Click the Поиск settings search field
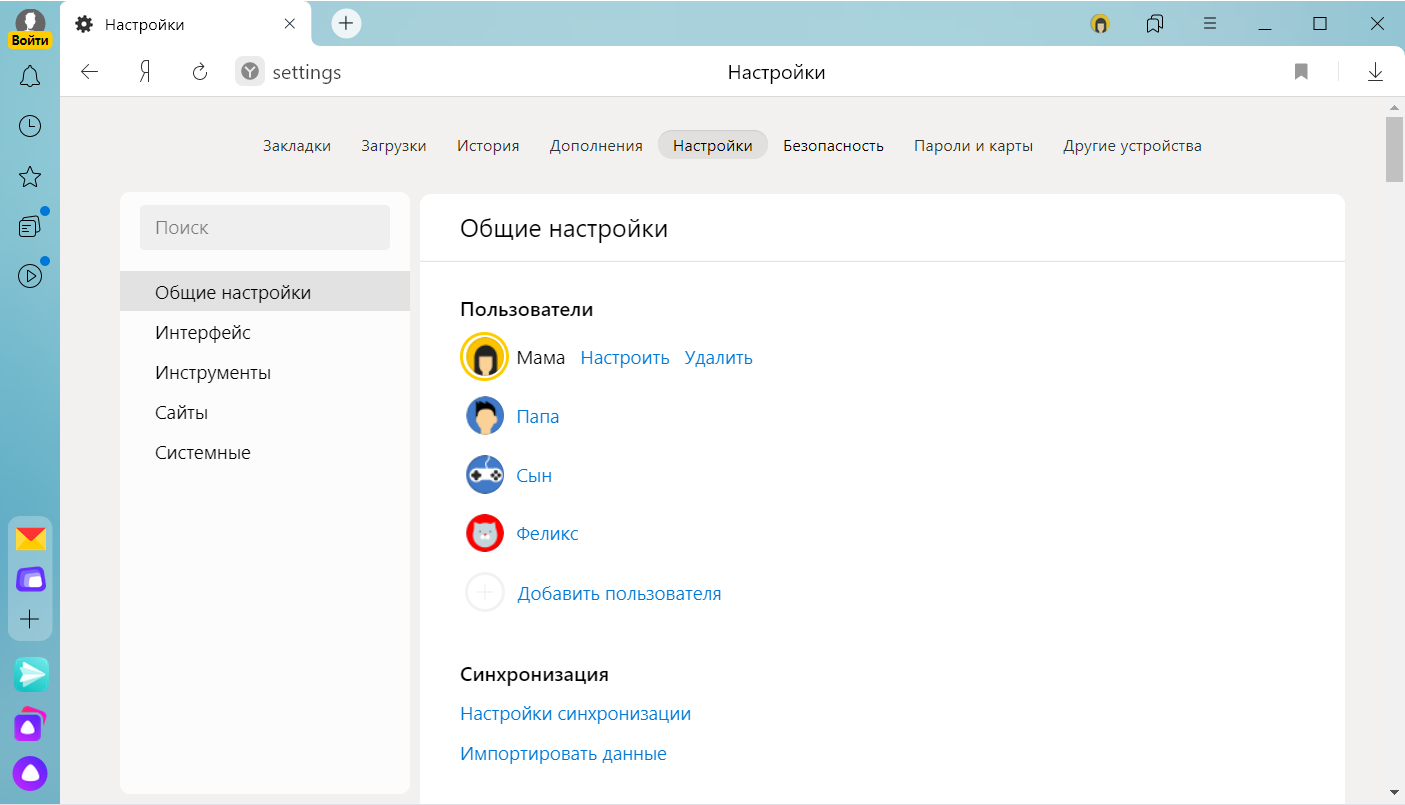 [265, 228]
